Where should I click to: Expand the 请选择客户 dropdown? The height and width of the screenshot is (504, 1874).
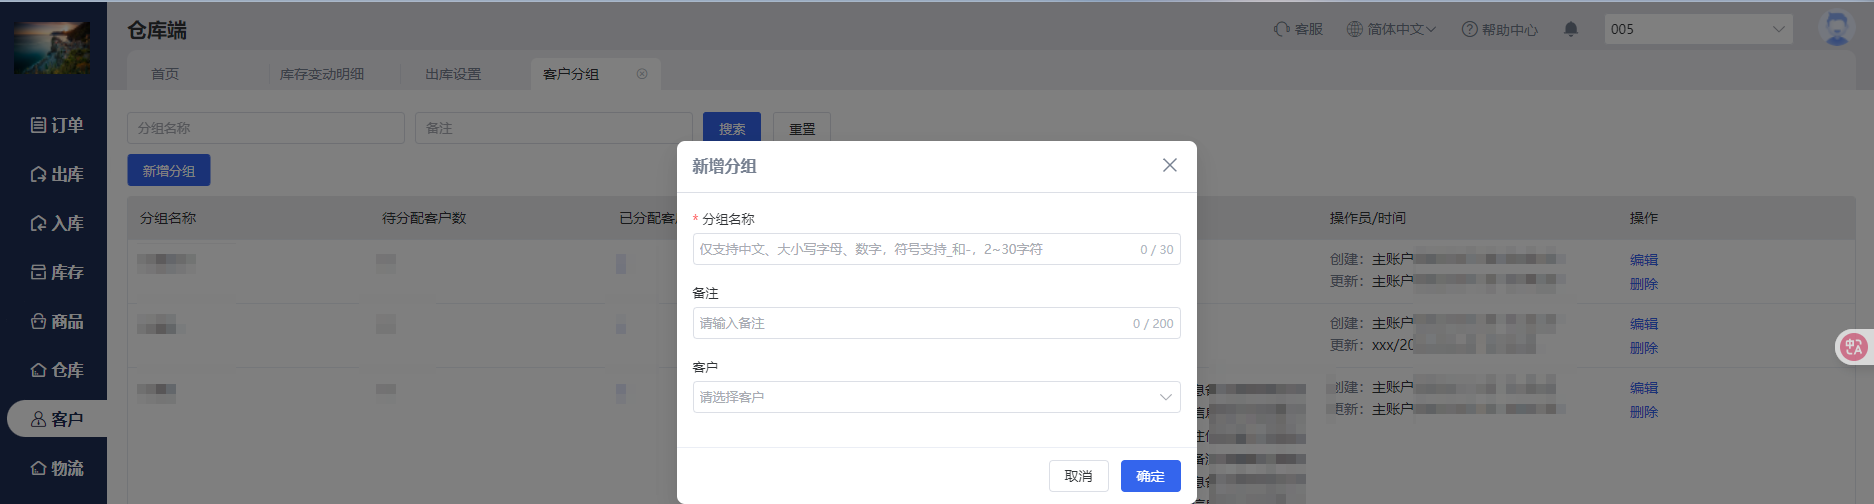coord(936,397)
